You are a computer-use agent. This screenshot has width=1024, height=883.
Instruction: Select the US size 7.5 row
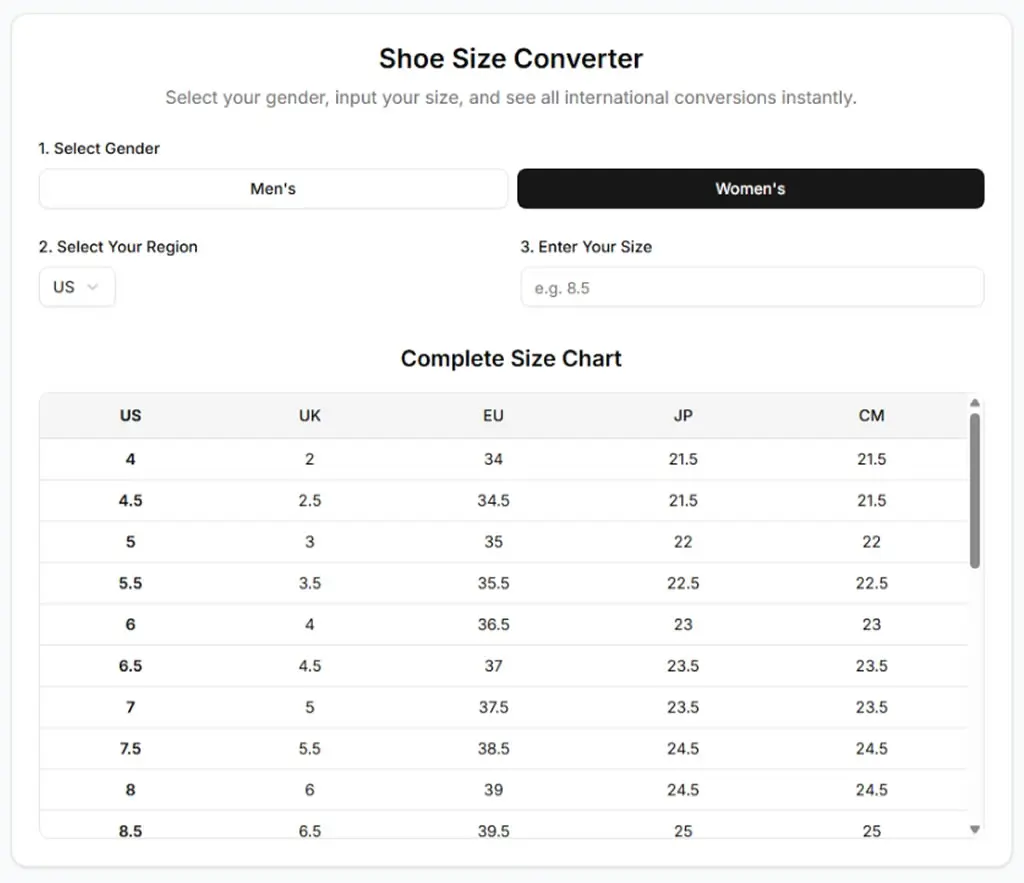click(x=504, y=748)
